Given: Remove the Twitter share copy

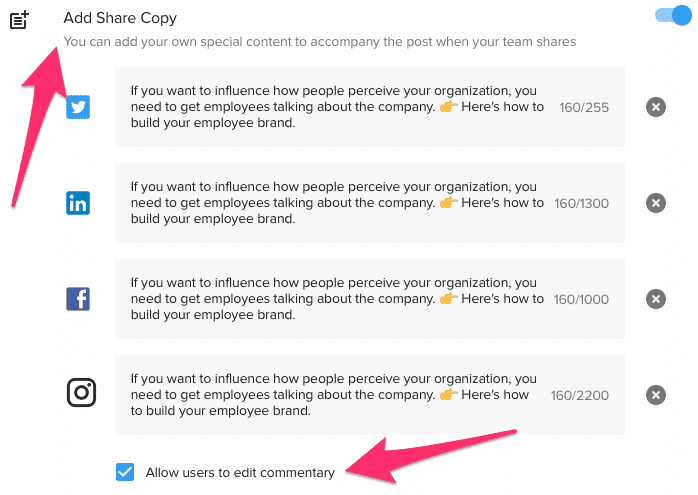Looking at the screenshot, I should click(x=655, y=107).
